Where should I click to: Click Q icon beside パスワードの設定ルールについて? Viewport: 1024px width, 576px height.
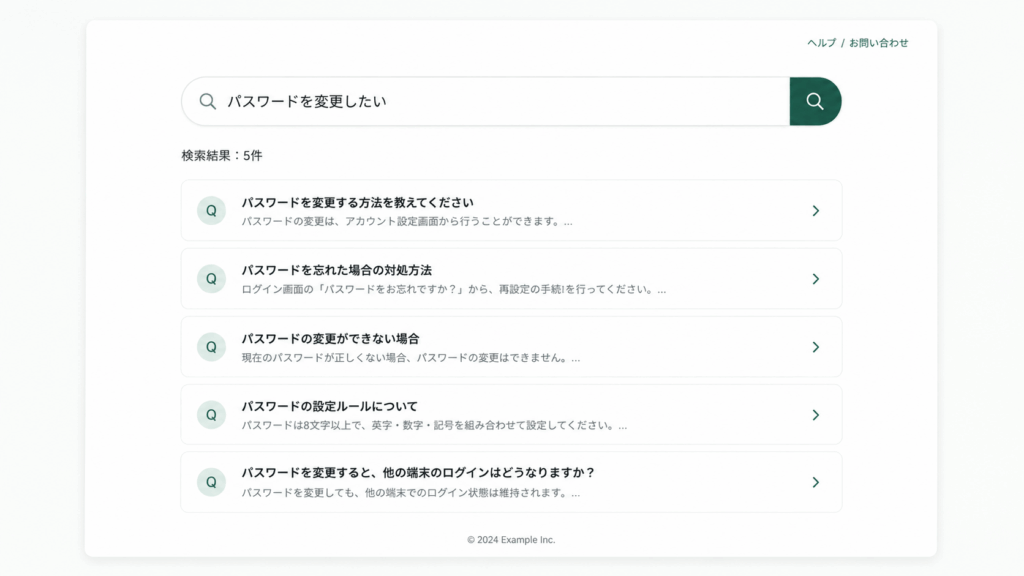[x=212, y=415]
